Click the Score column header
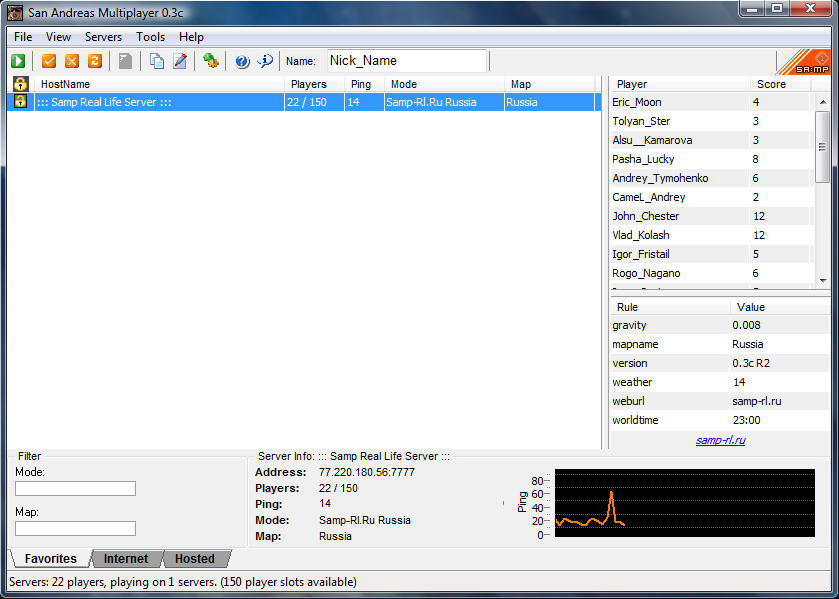 point(780,84)
